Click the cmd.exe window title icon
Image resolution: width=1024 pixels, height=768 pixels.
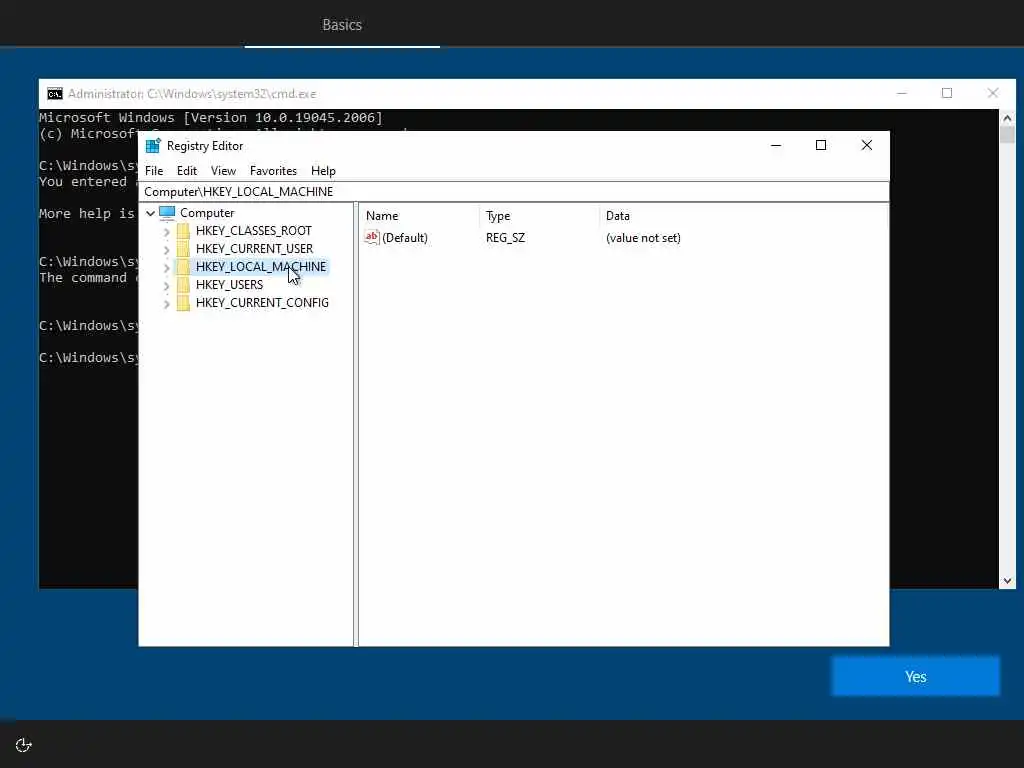55,94
